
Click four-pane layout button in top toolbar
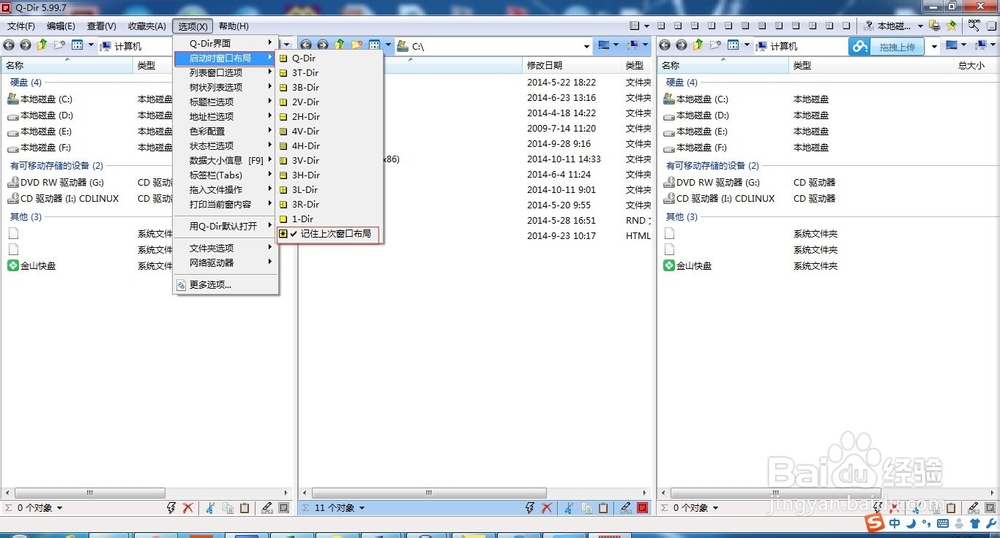(x=661, y=26)
